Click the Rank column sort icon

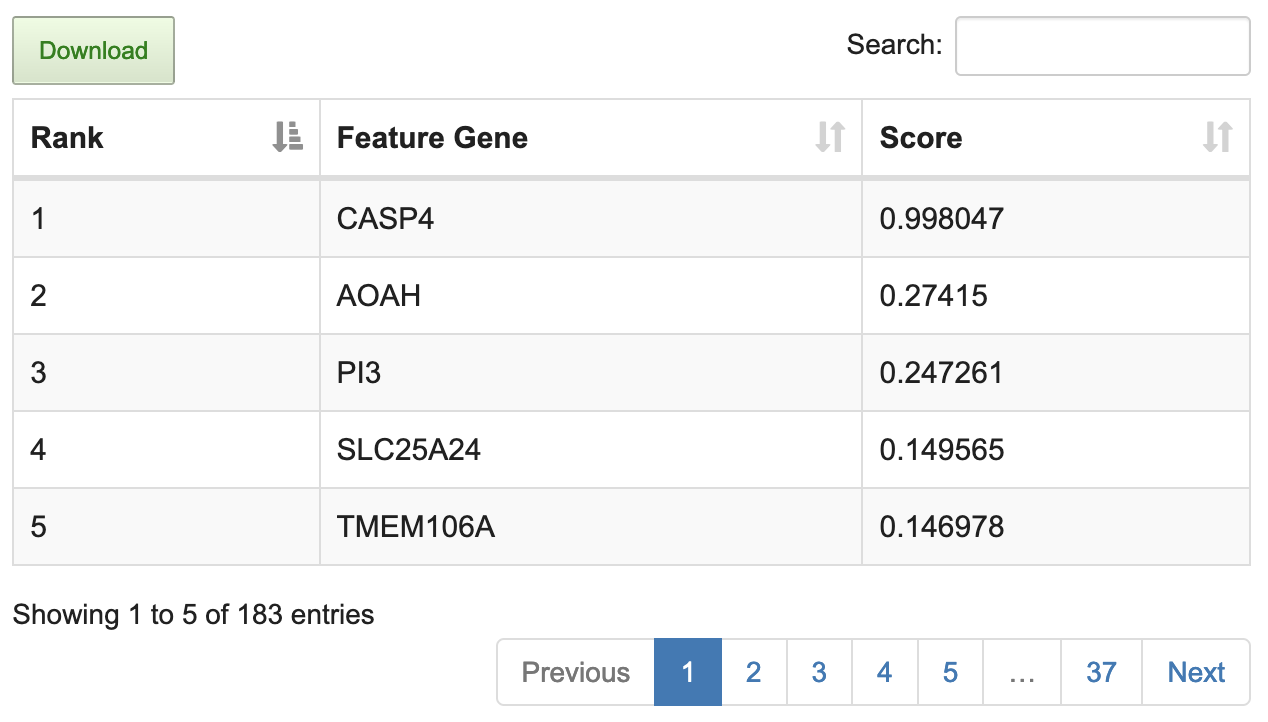[287, 137]
